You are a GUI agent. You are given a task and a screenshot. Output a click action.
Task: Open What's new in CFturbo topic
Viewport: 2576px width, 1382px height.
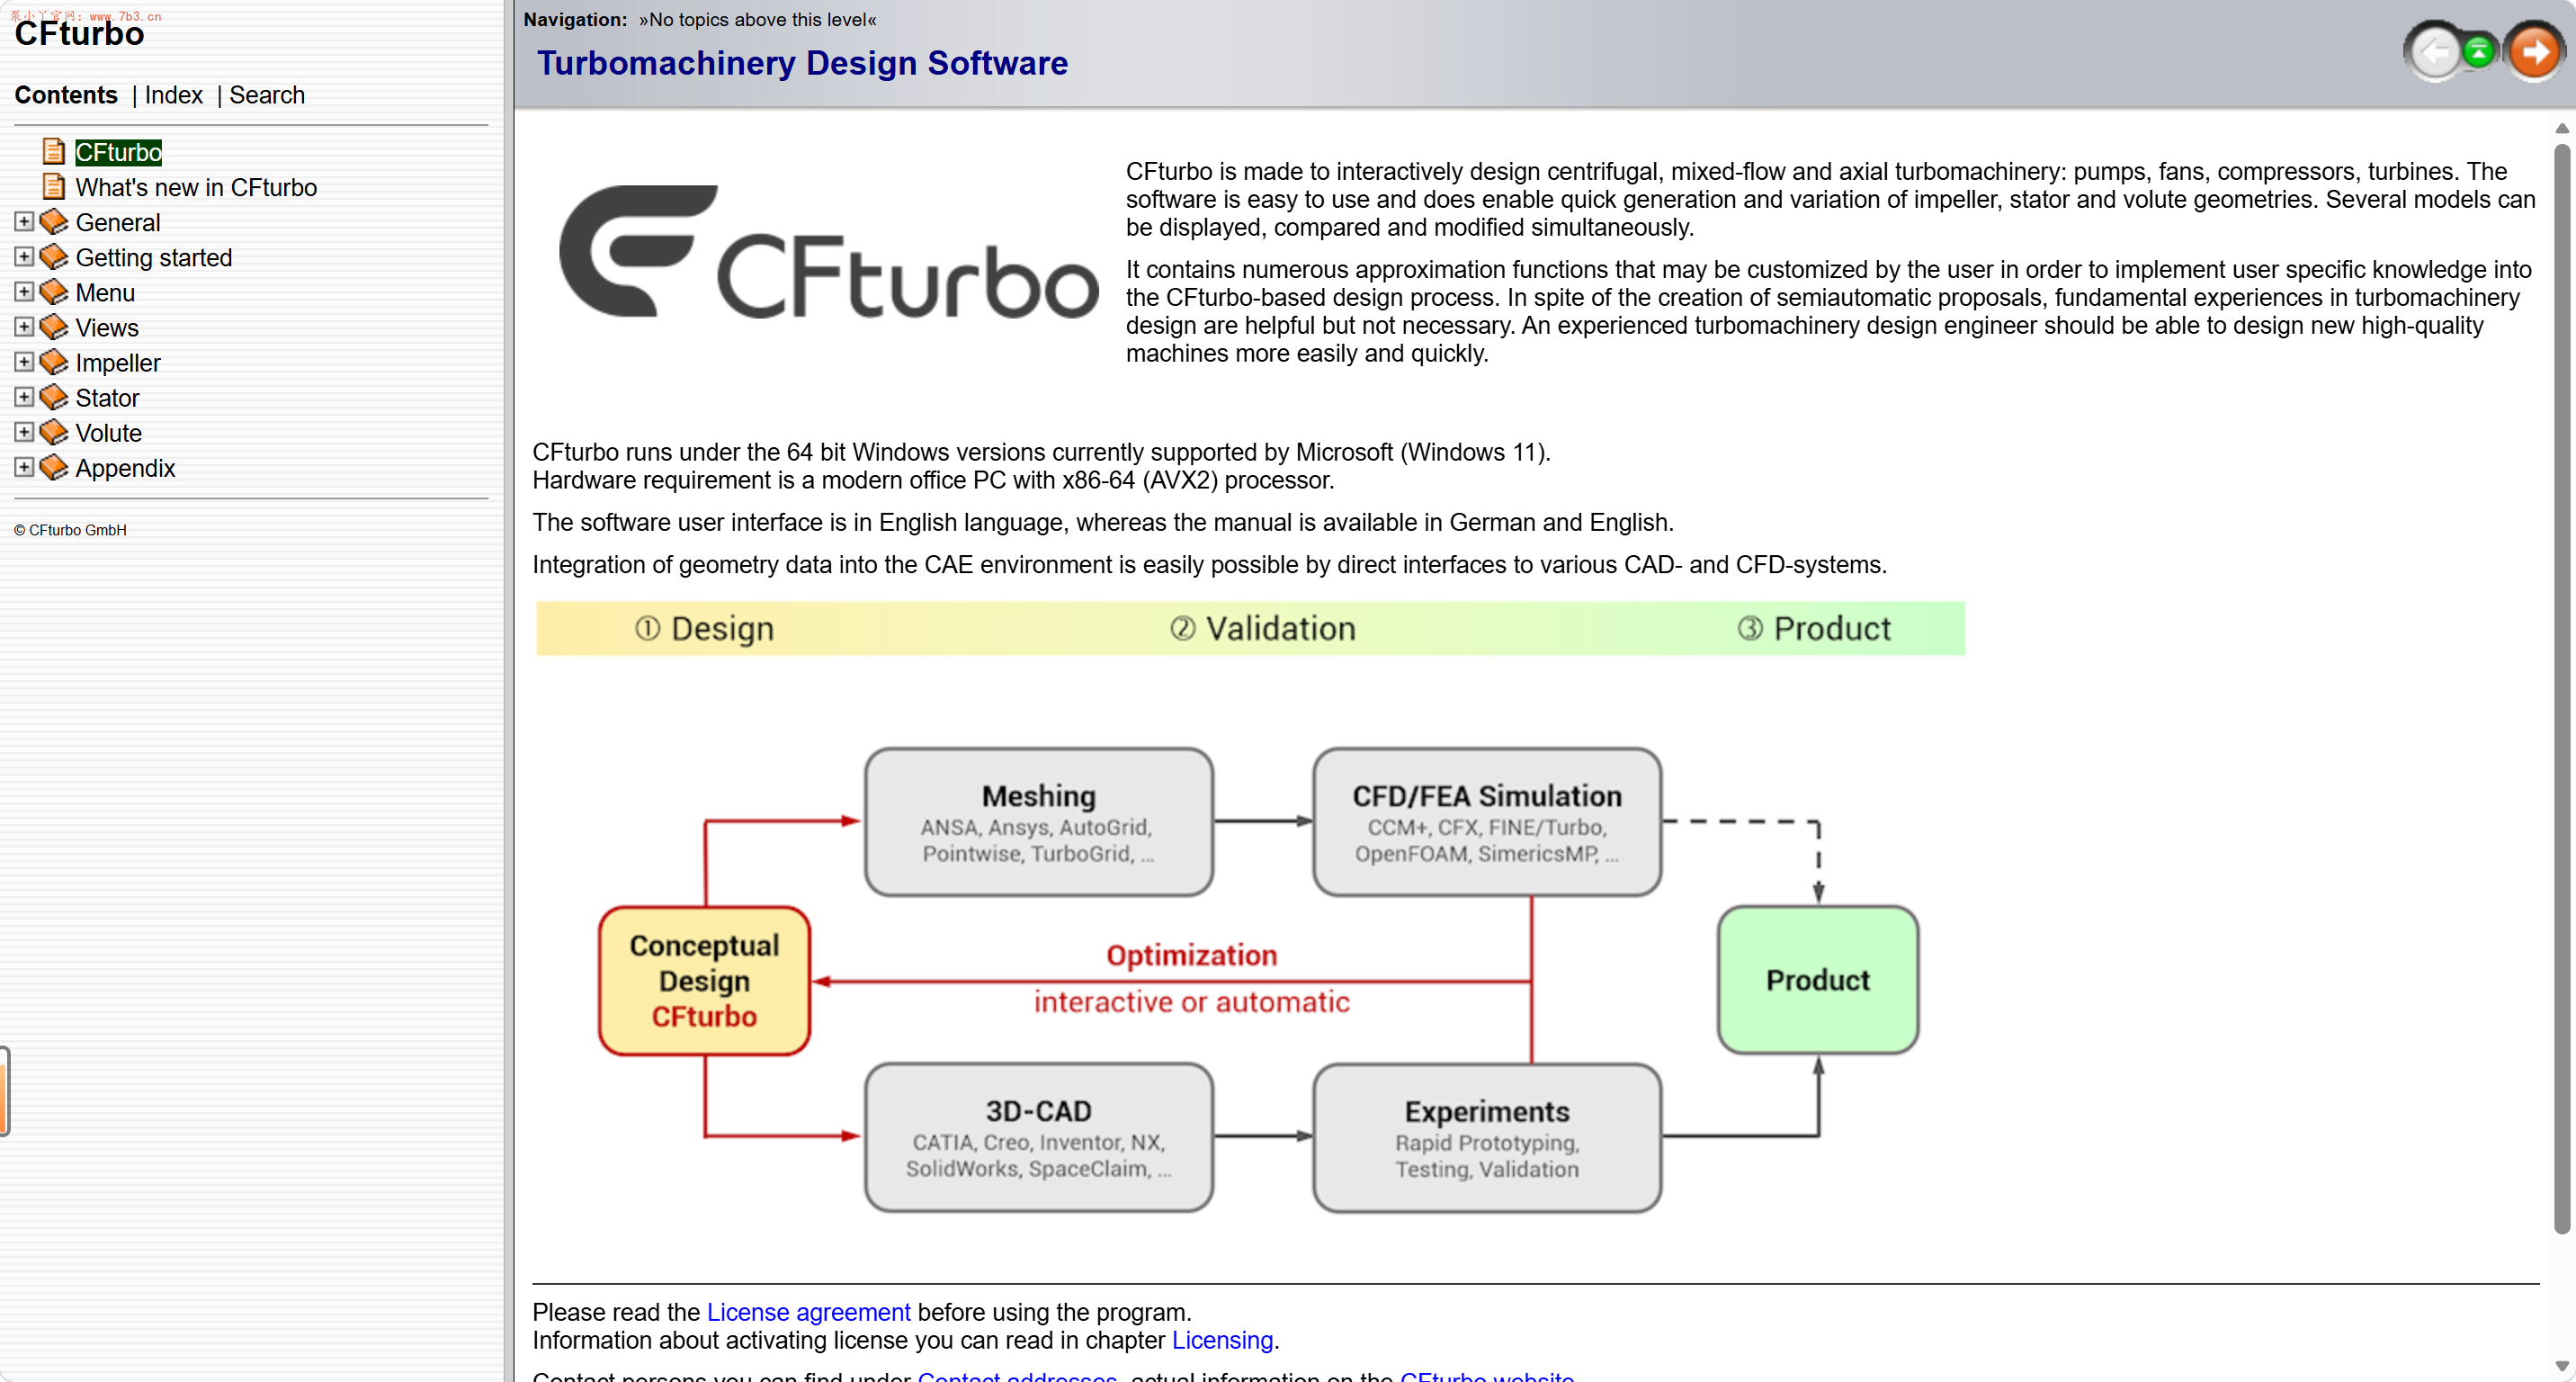[196, 187]
